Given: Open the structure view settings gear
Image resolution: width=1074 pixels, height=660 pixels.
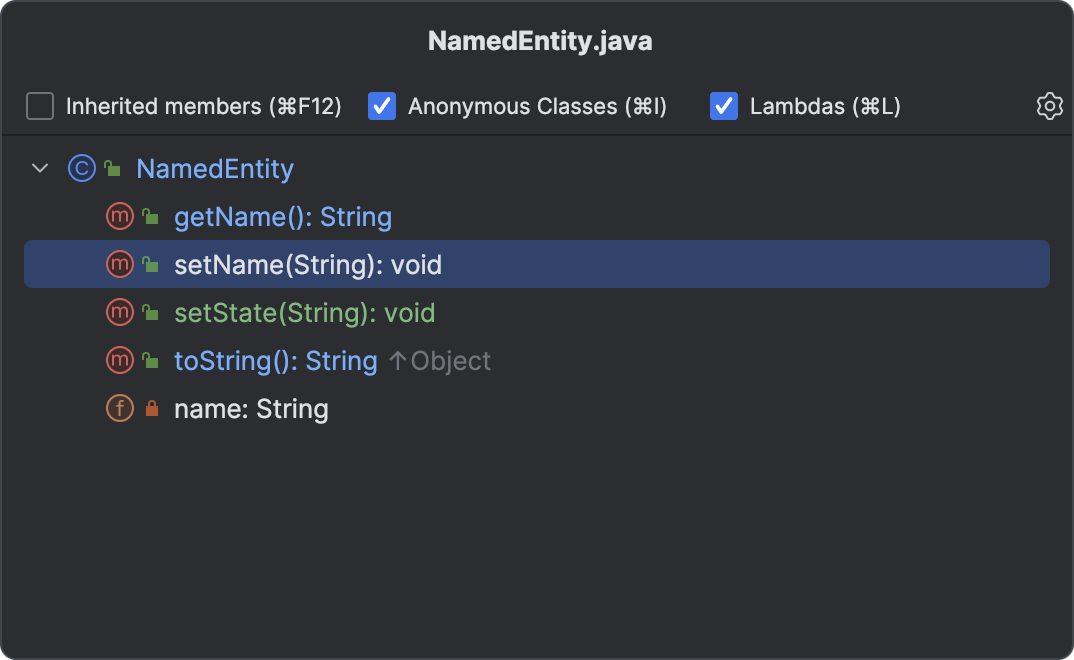Looking at the screenshot, I should 1049,106.
